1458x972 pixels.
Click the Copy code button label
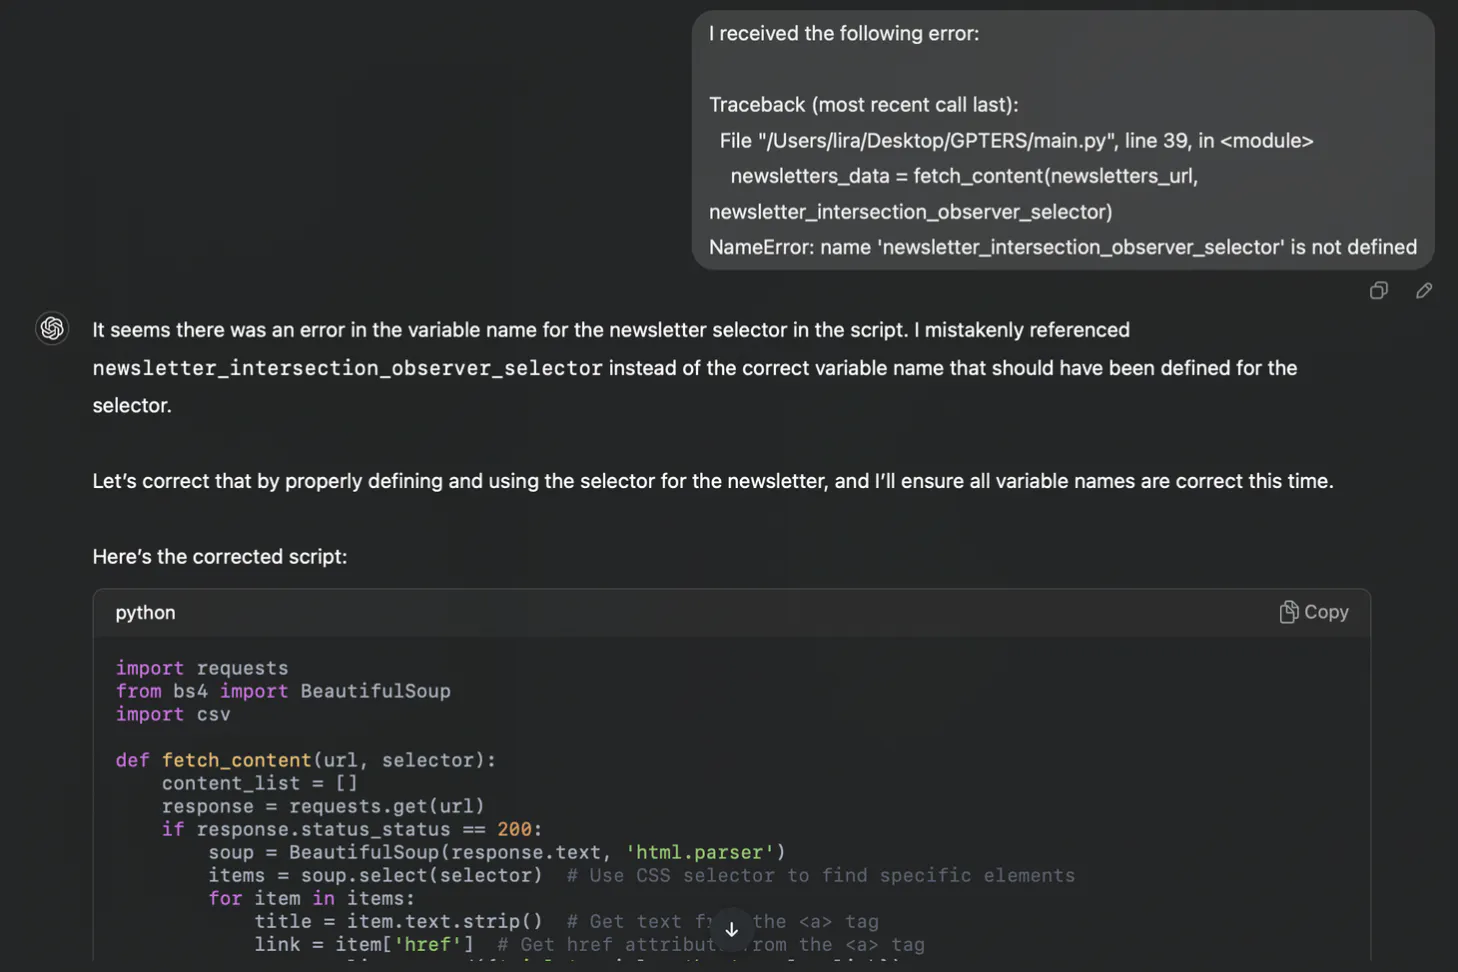pyautogui.click(x=1325, y=612)
